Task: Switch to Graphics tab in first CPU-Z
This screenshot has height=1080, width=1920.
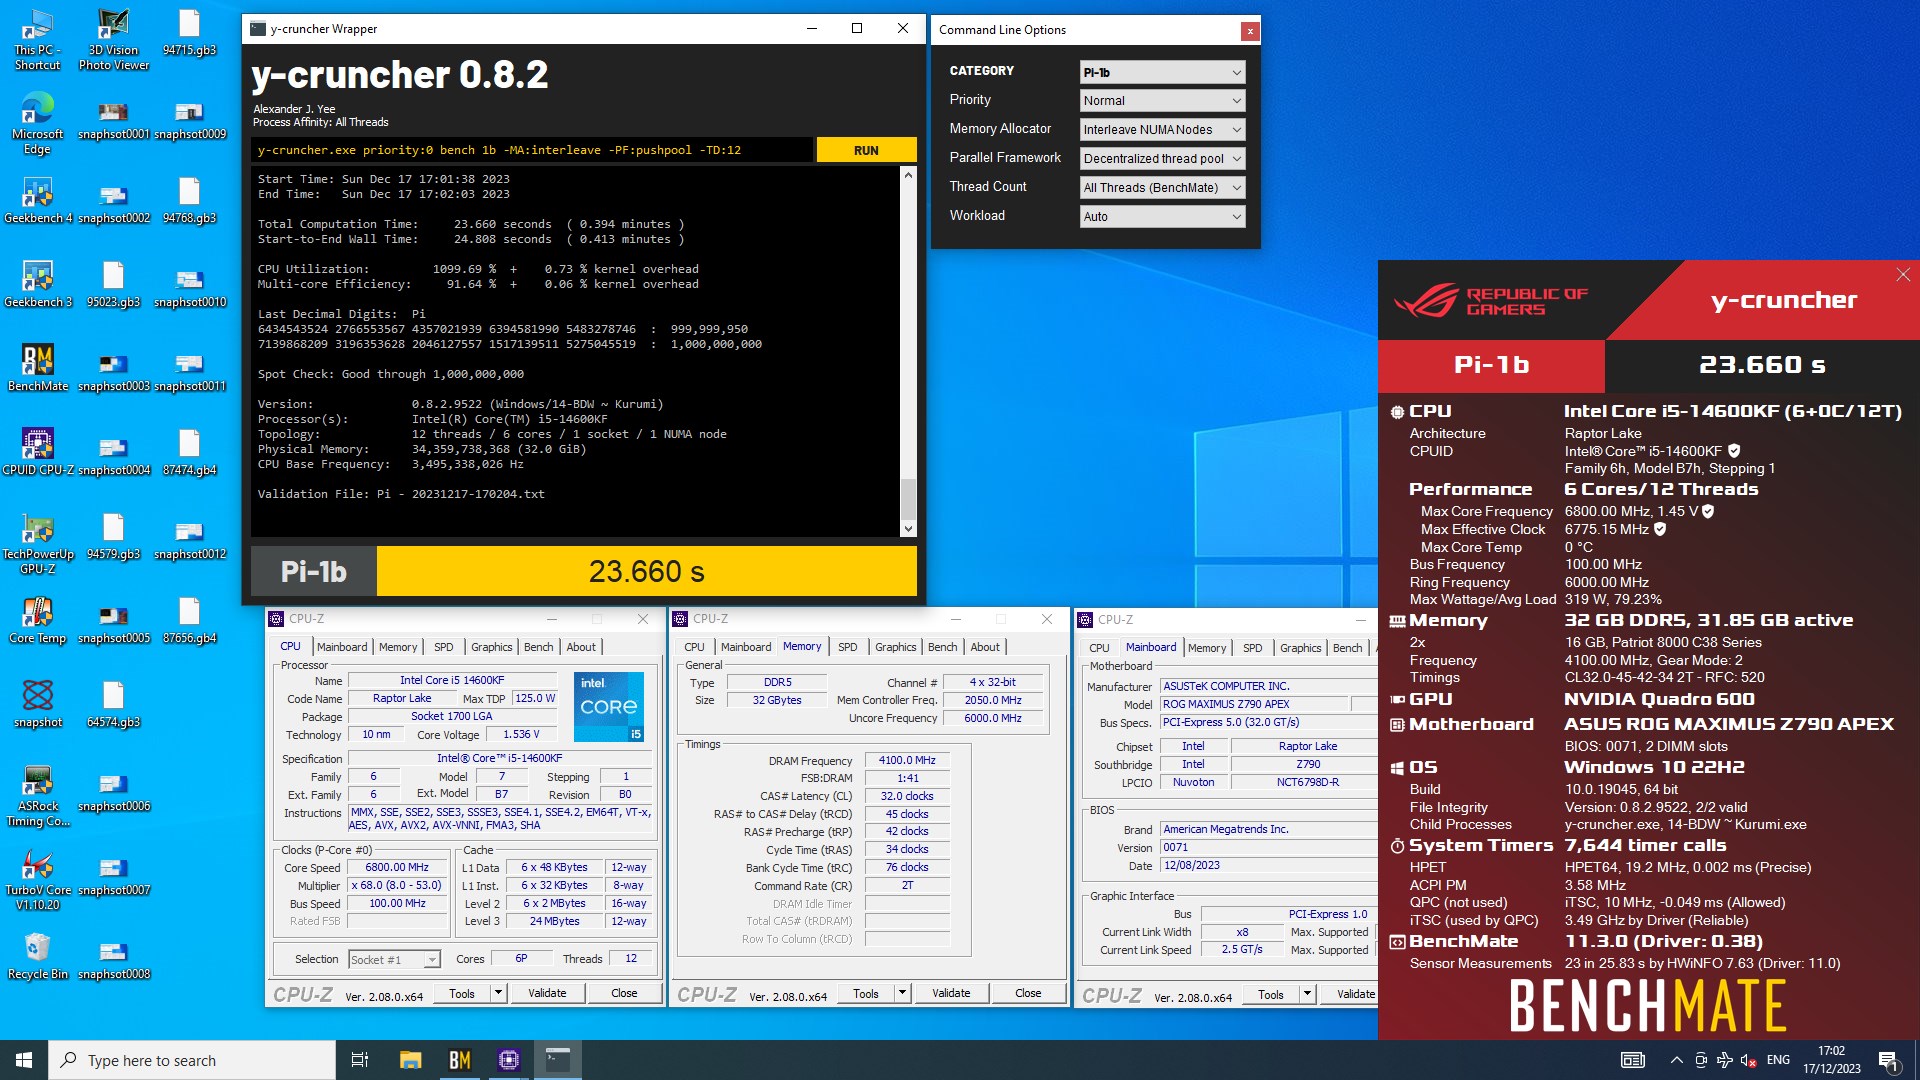Action: (492, 647)
